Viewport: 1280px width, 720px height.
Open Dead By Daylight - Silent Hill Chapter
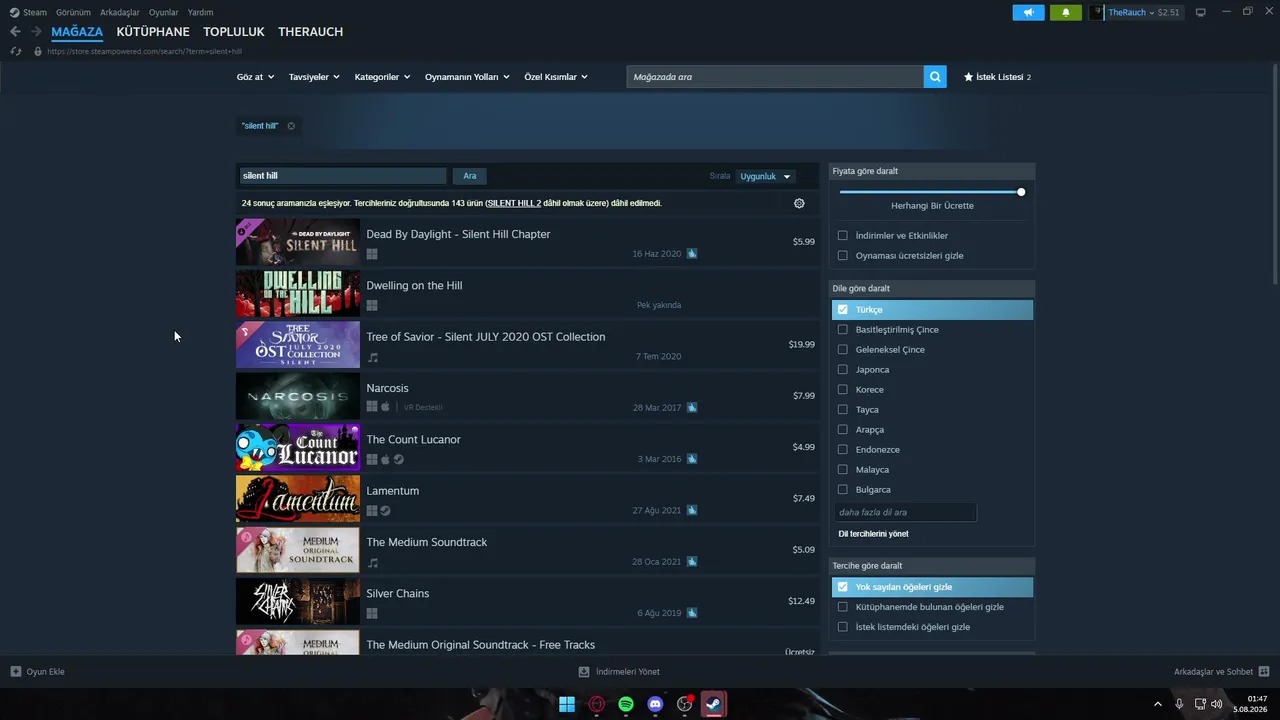click(527, 242)
